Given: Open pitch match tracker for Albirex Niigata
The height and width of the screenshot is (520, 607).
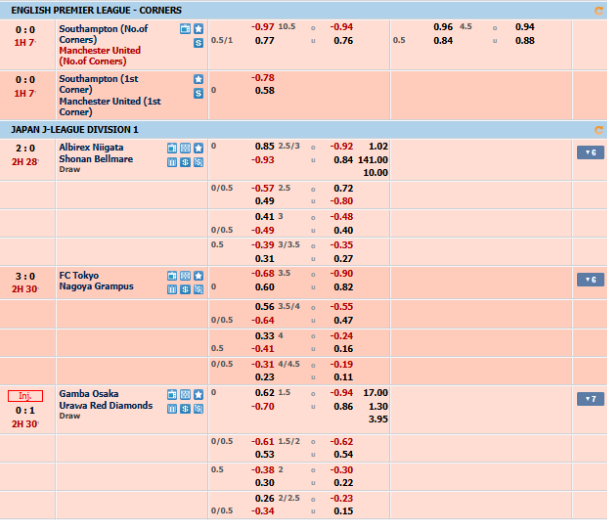Looking at the screenshot, I should point(185,148).
